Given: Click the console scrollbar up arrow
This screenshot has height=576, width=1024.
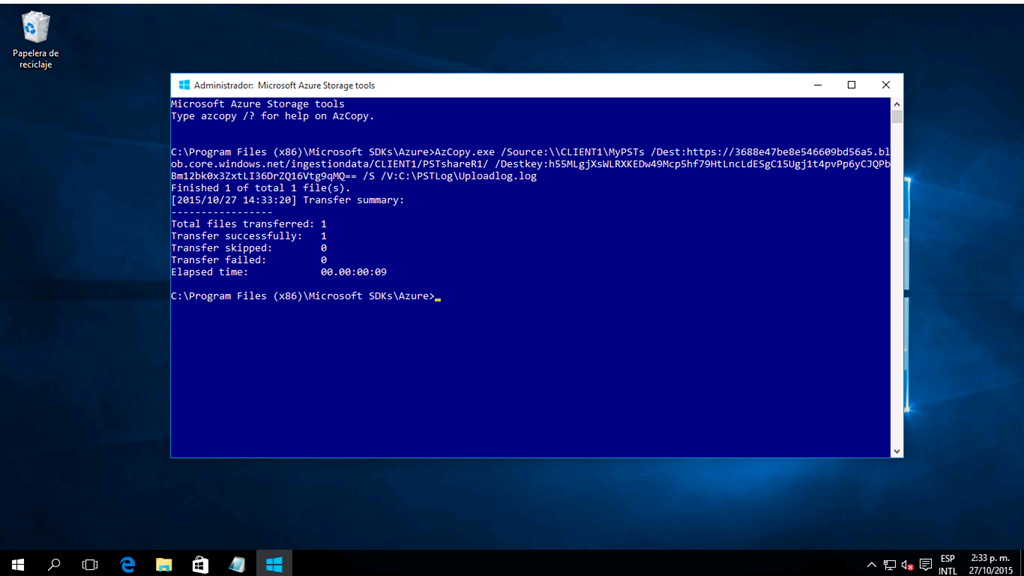Looking at the screenshot, I should tap(896, 104).
